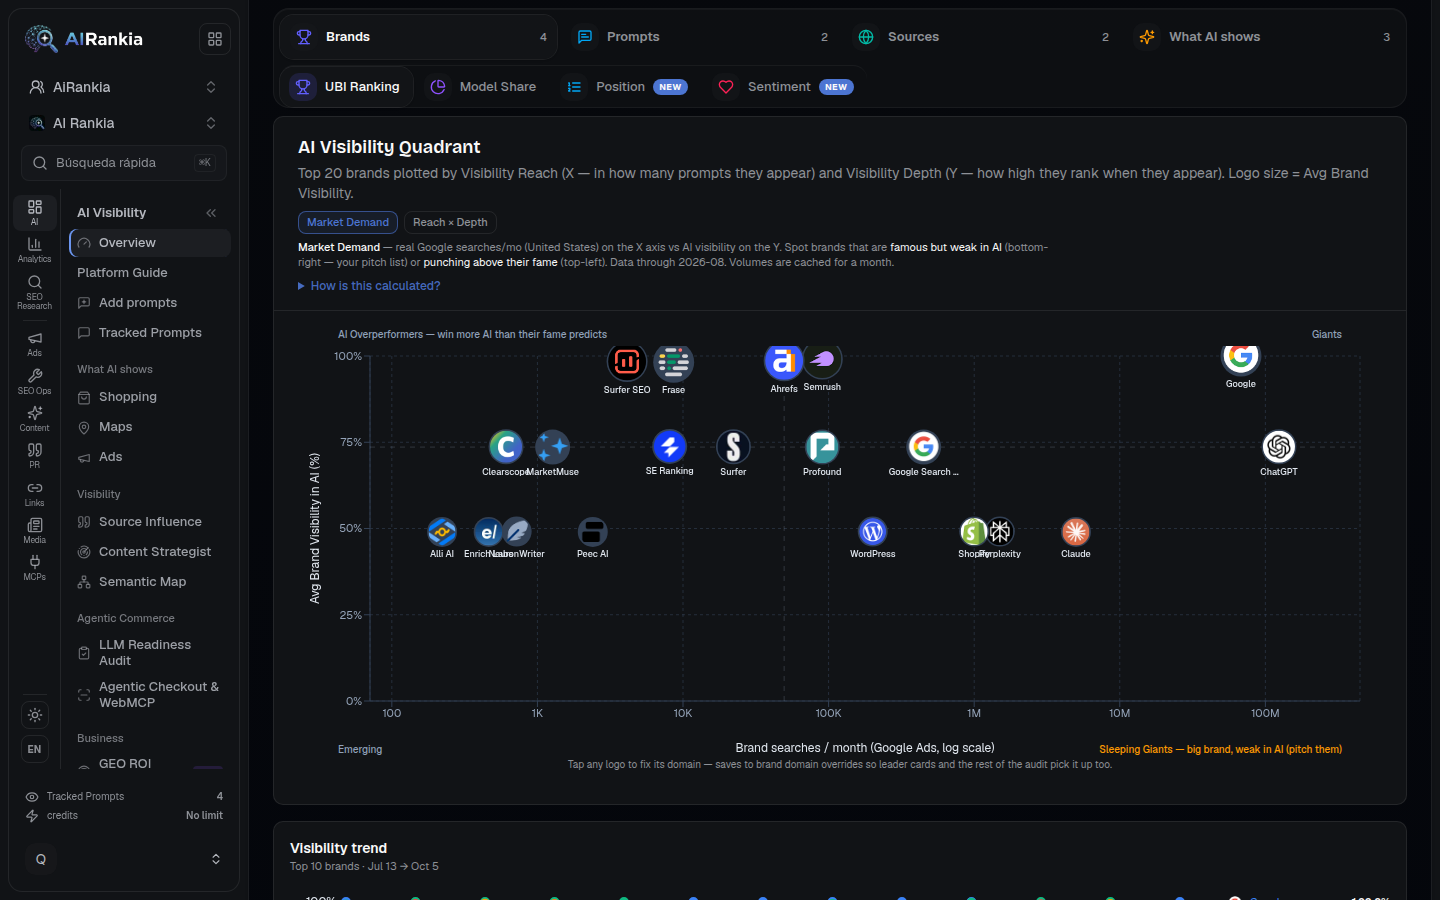Collapse the AI Visibility sidebar panel
1440x900 pixels.
click(x=211, y=213)
